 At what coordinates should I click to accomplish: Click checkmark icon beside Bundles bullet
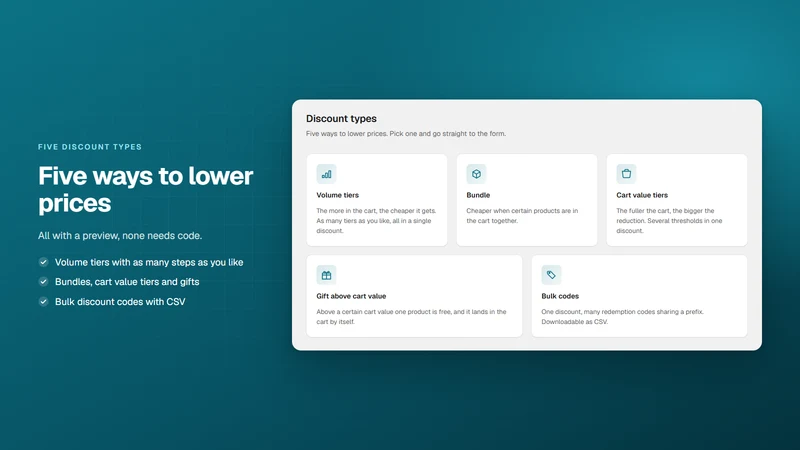[43, 282]
